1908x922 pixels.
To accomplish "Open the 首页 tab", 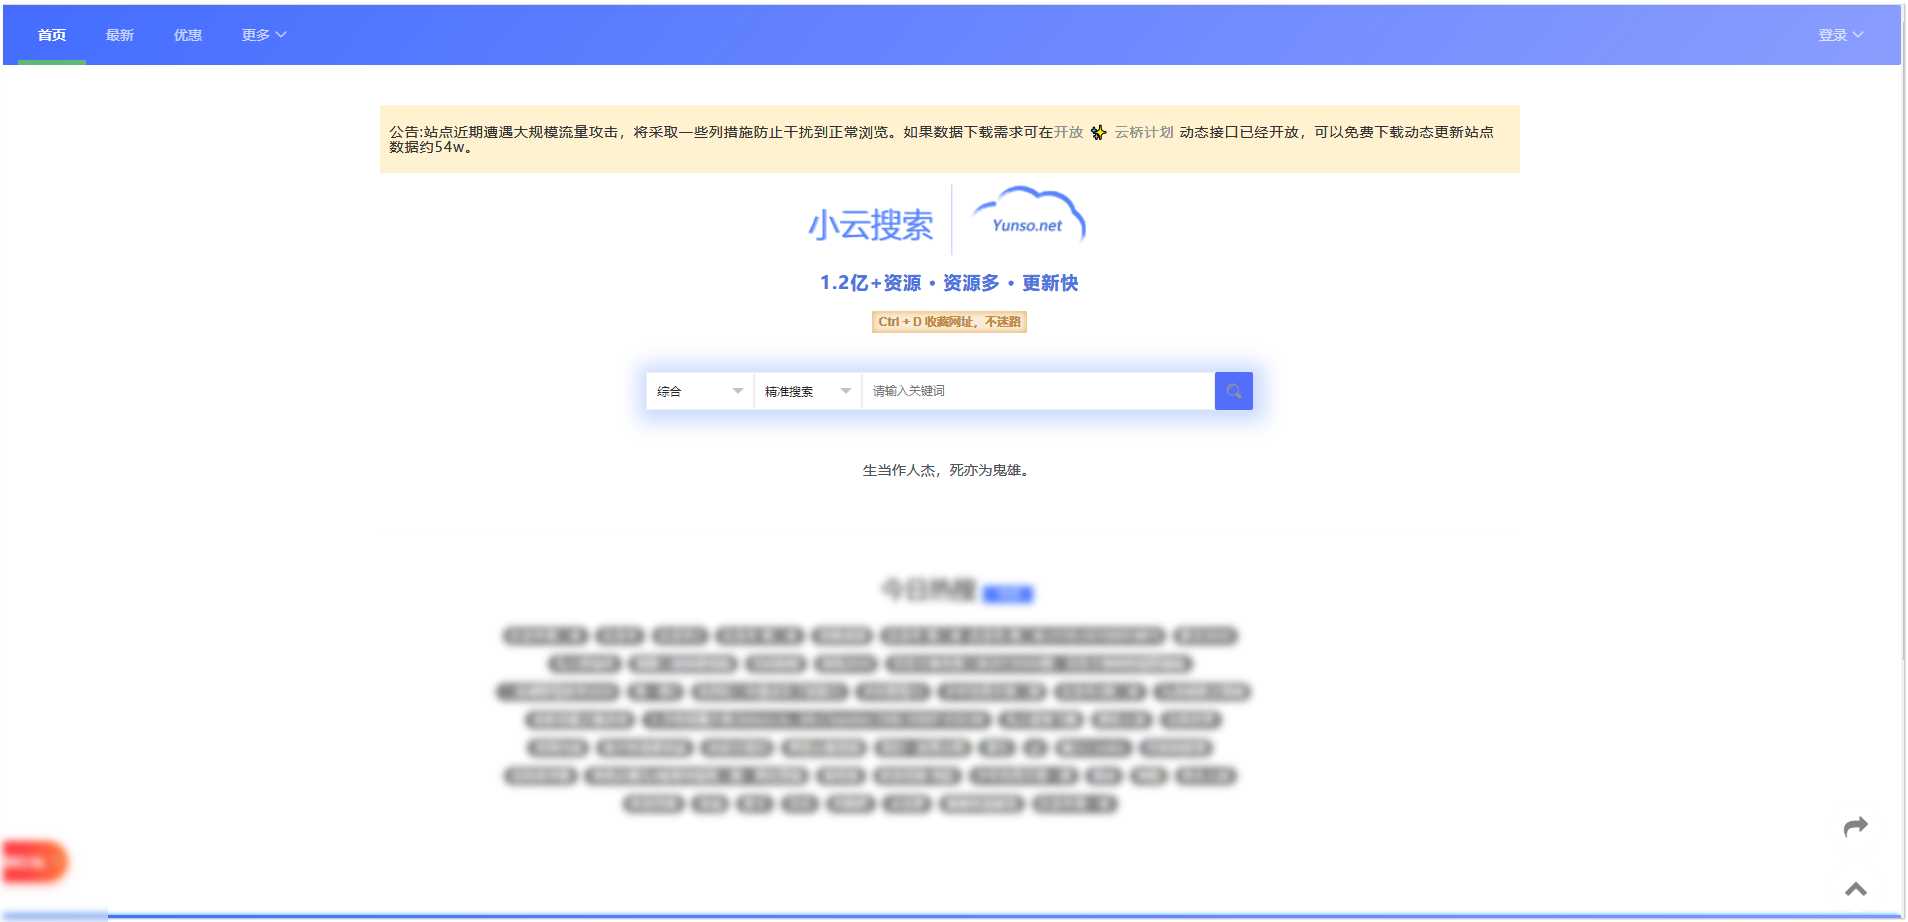I will pyautogui.click(x=52, y=35).
